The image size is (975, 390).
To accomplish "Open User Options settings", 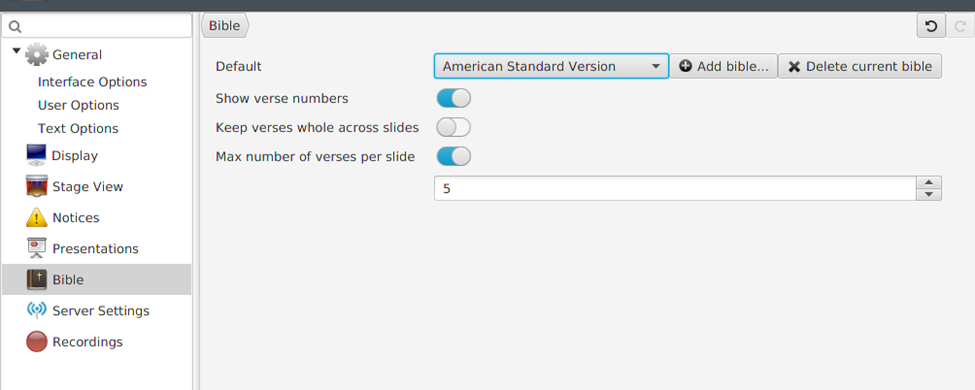I will click(78, 105).
